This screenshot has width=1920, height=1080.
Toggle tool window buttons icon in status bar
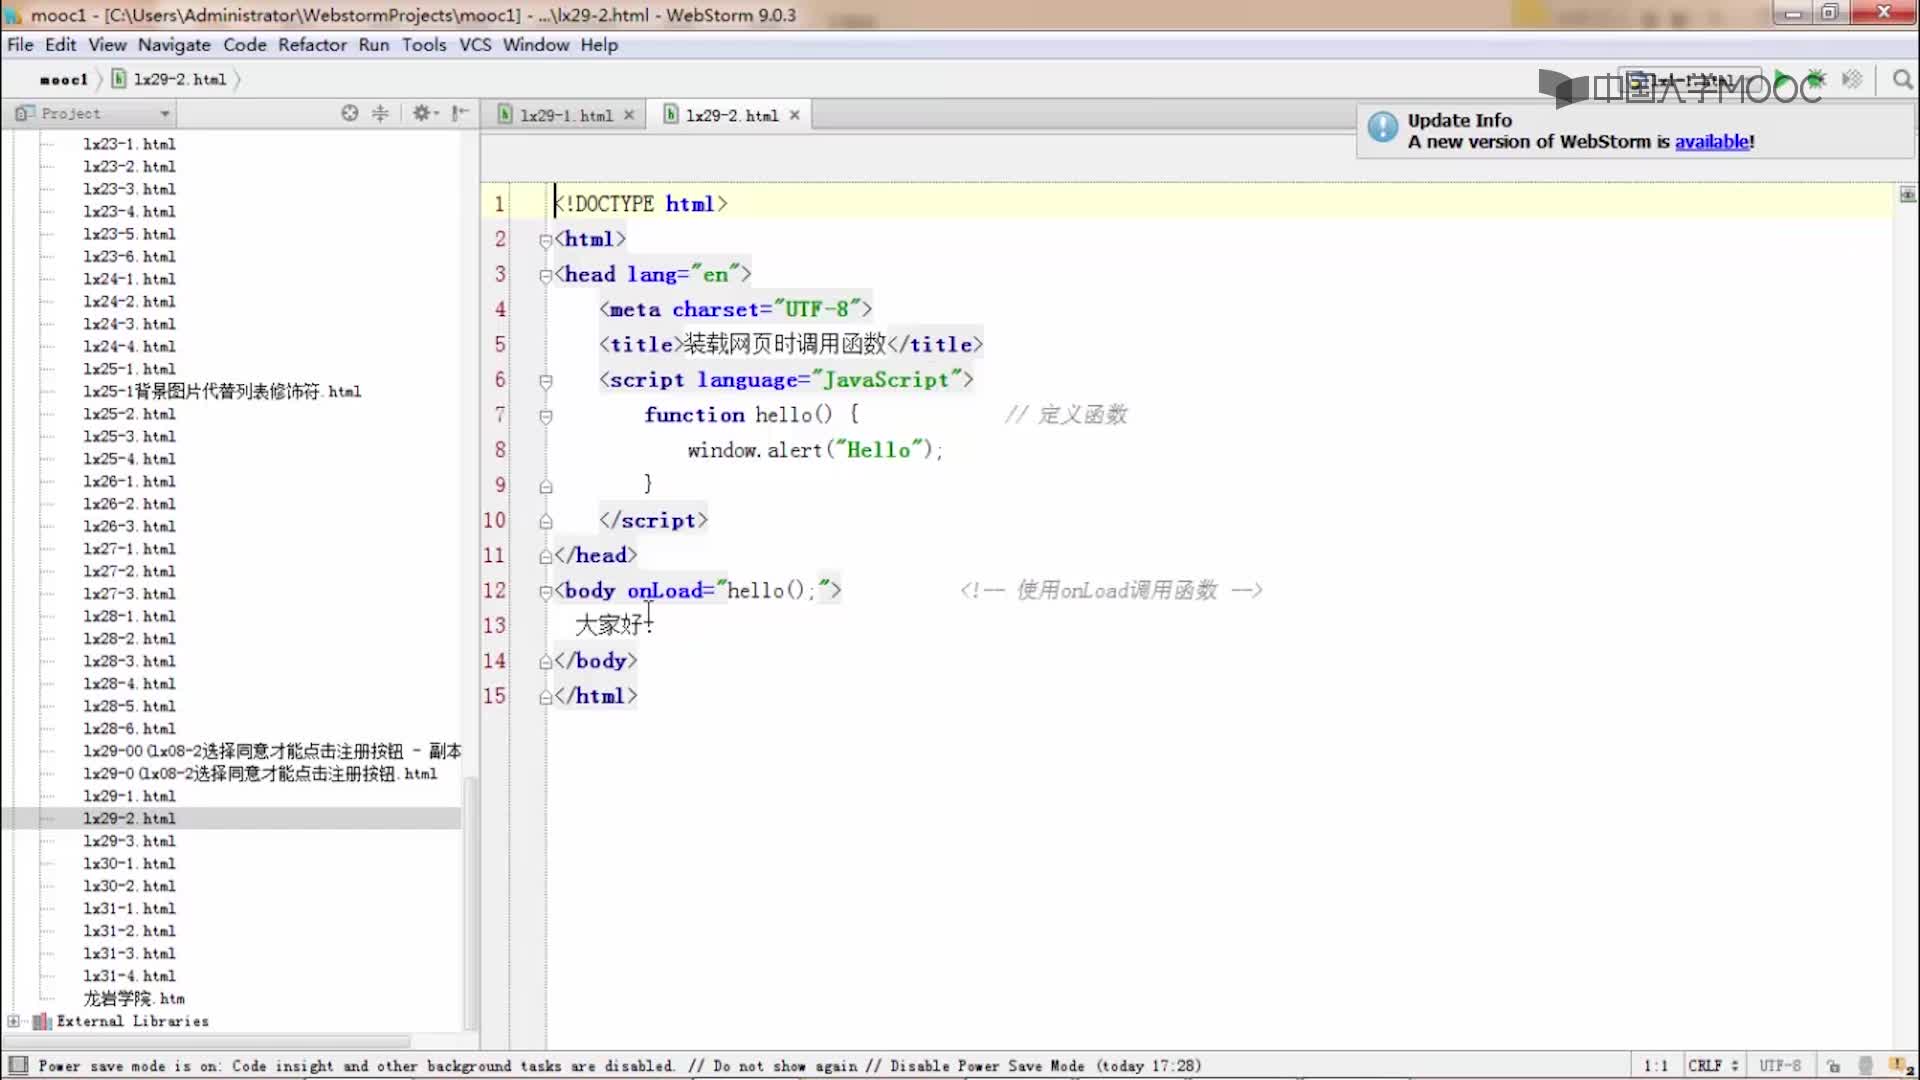(17, 1065)
